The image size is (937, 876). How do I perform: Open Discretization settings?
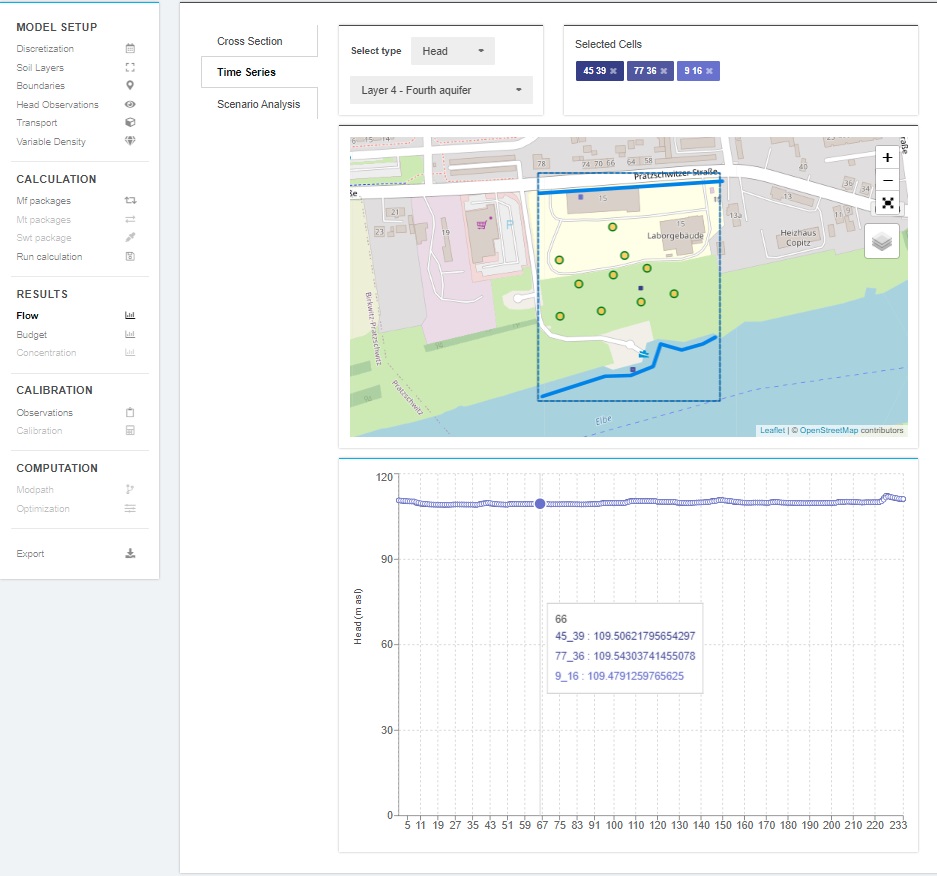click(131, 48)
